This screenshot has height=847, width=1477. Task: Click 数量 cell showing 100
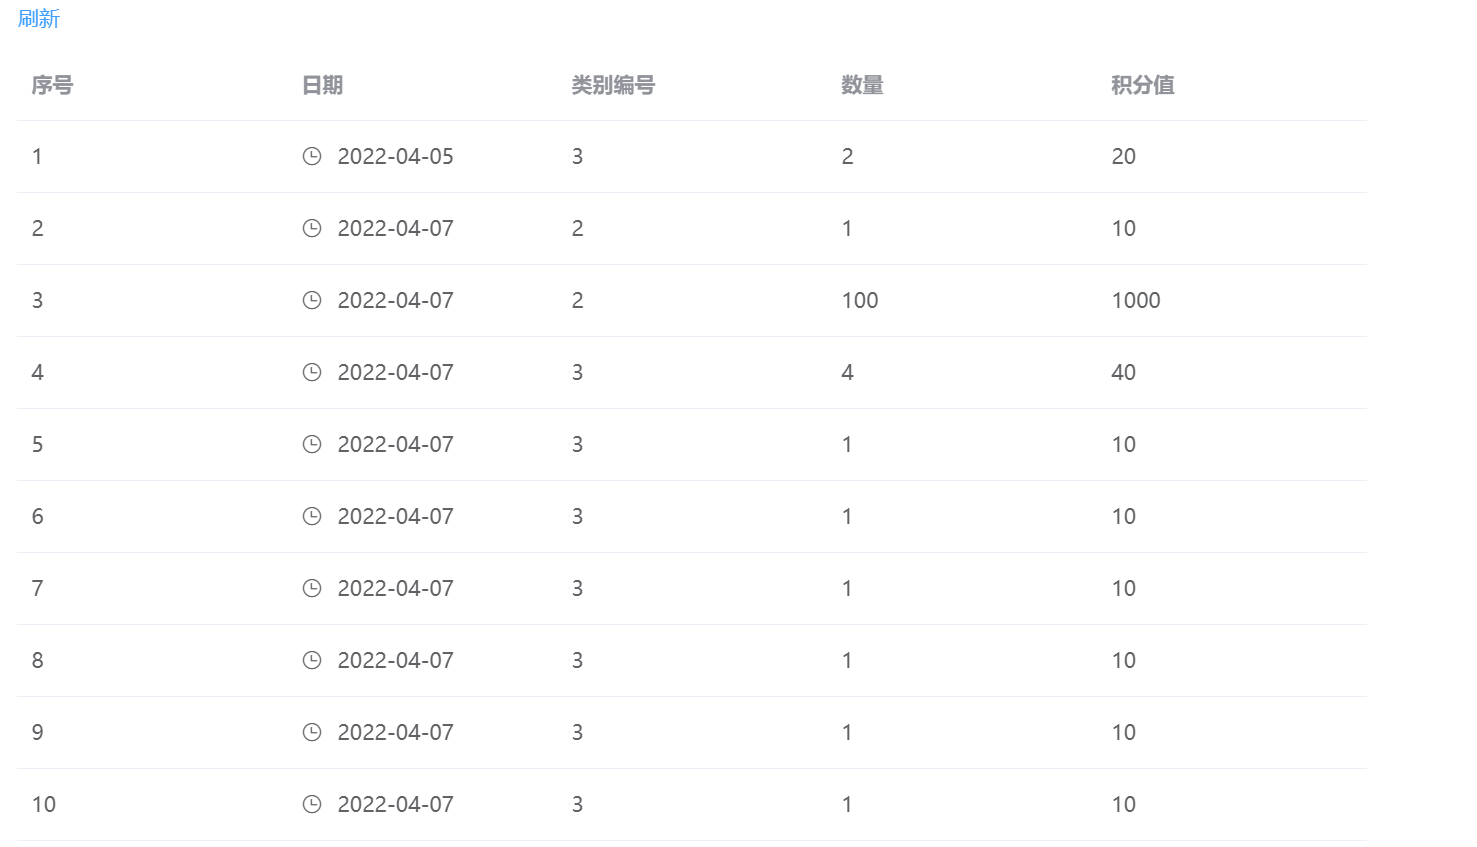tap(860, 300)
